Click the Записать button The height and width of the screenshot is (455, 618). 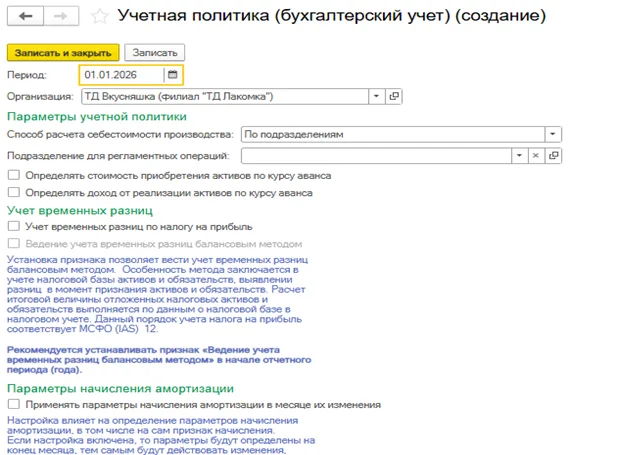[x=154, y=53]
